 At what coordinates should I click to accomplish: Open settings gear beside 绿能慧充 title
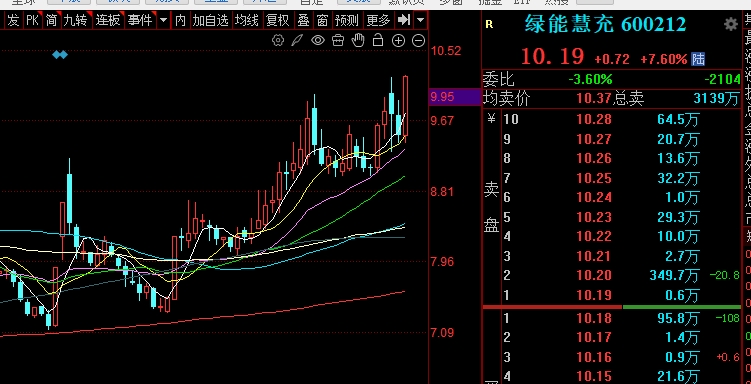point(731,24)
